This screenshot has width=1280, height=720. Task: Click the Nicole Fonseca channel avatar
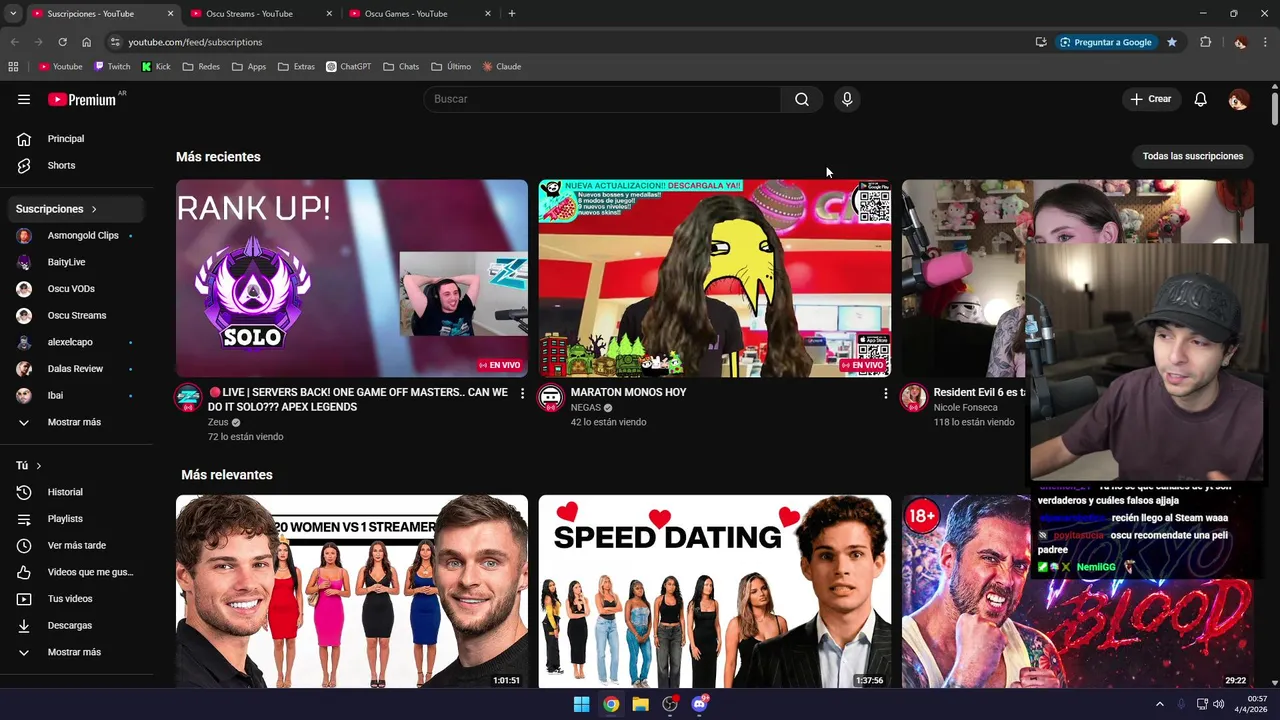(x=913, y=398)
